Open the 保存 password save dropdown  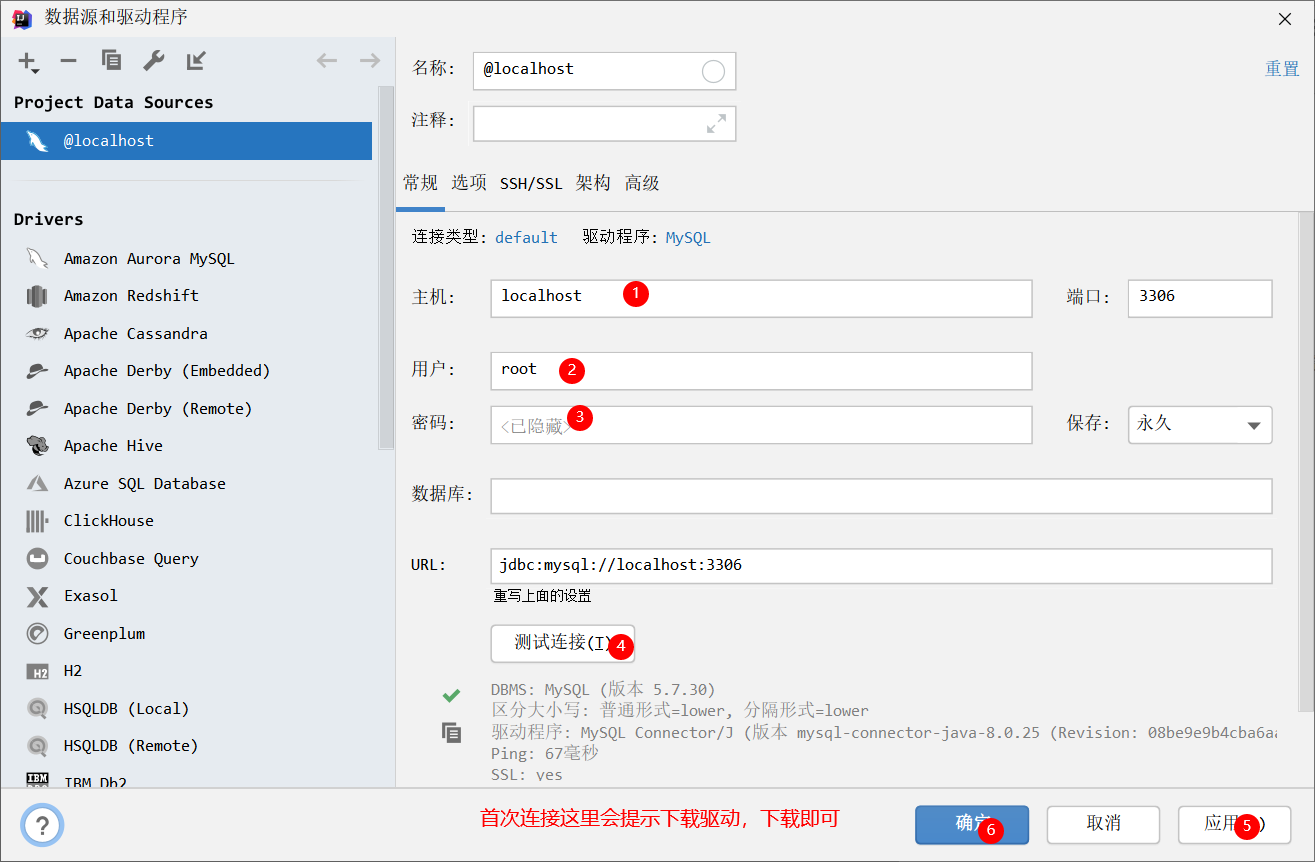[1200, 425]
